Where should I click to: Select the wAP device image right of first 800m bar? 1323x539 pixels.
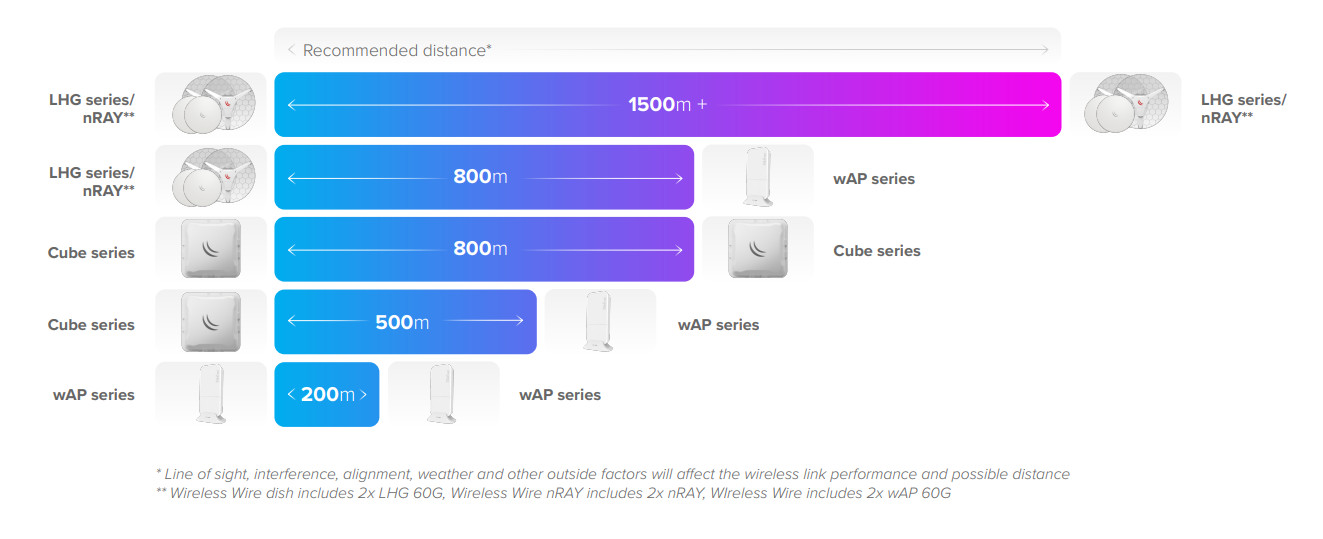758,177
